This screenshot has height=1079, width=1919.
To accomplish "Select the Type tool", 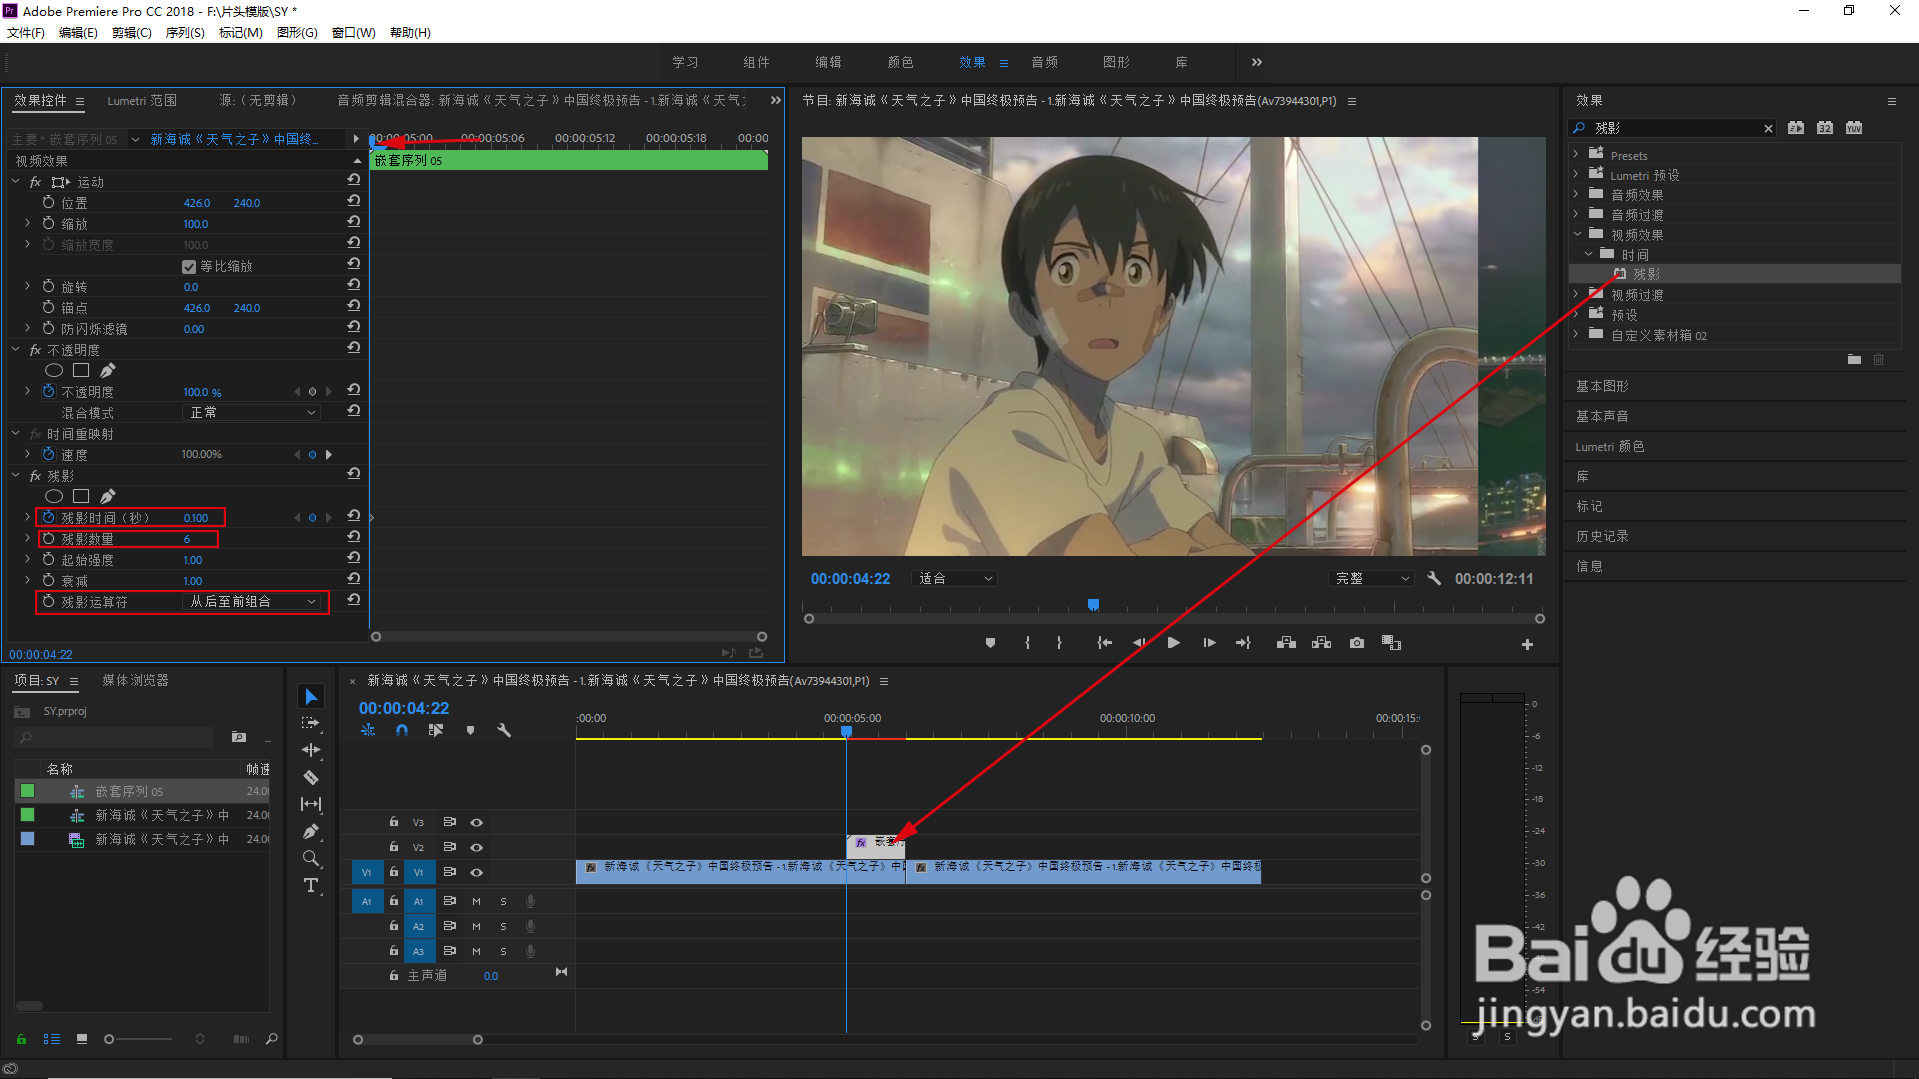I will [x=311, y=885].
